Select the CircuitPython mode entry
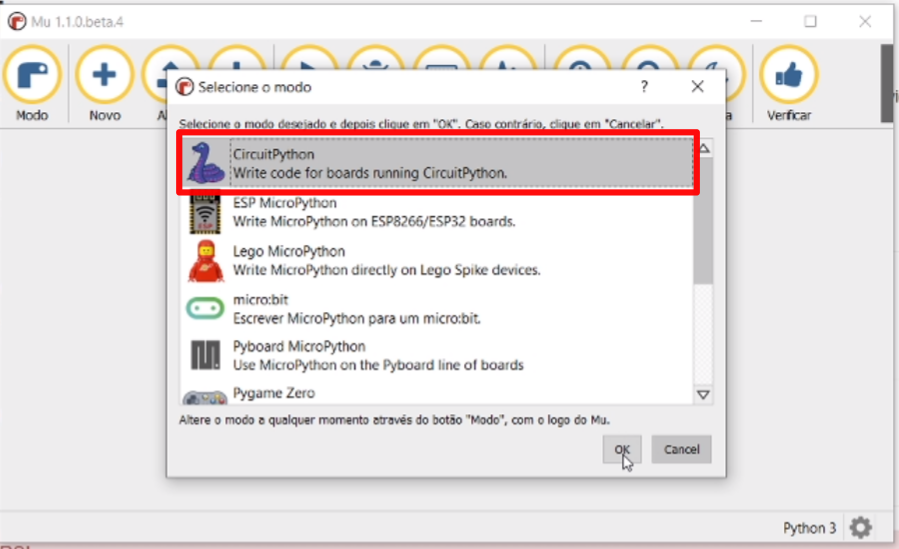The height and width of the screenshot is (549, 899). tap(438, 163)
